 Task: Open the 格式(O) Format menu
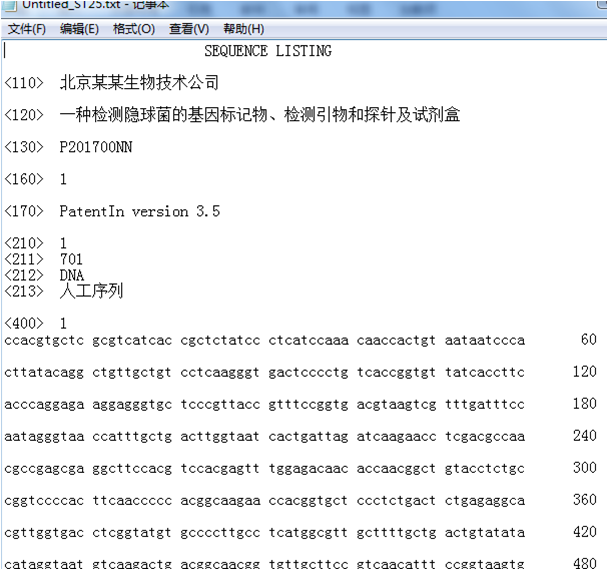click(133, 29)
